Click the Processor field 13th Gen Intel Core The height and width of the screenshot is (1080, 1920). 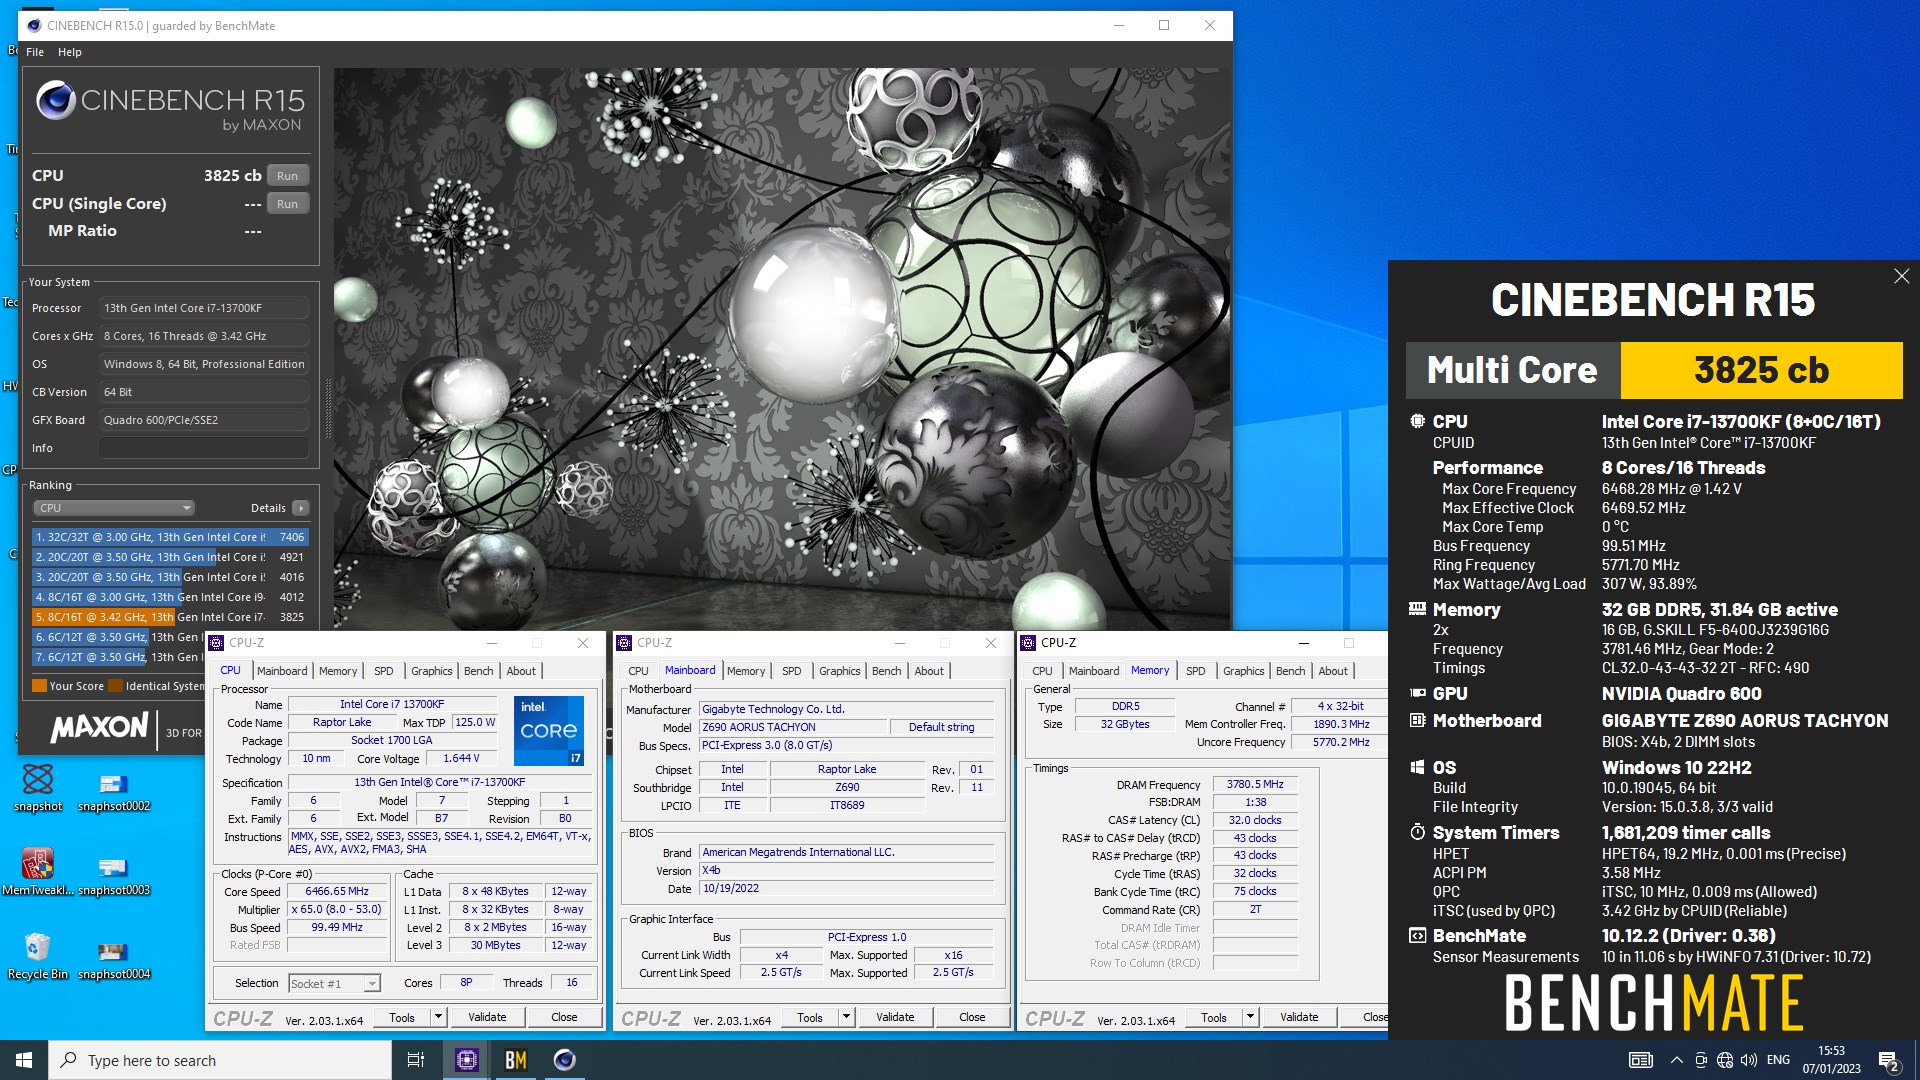tap(204, 308)
